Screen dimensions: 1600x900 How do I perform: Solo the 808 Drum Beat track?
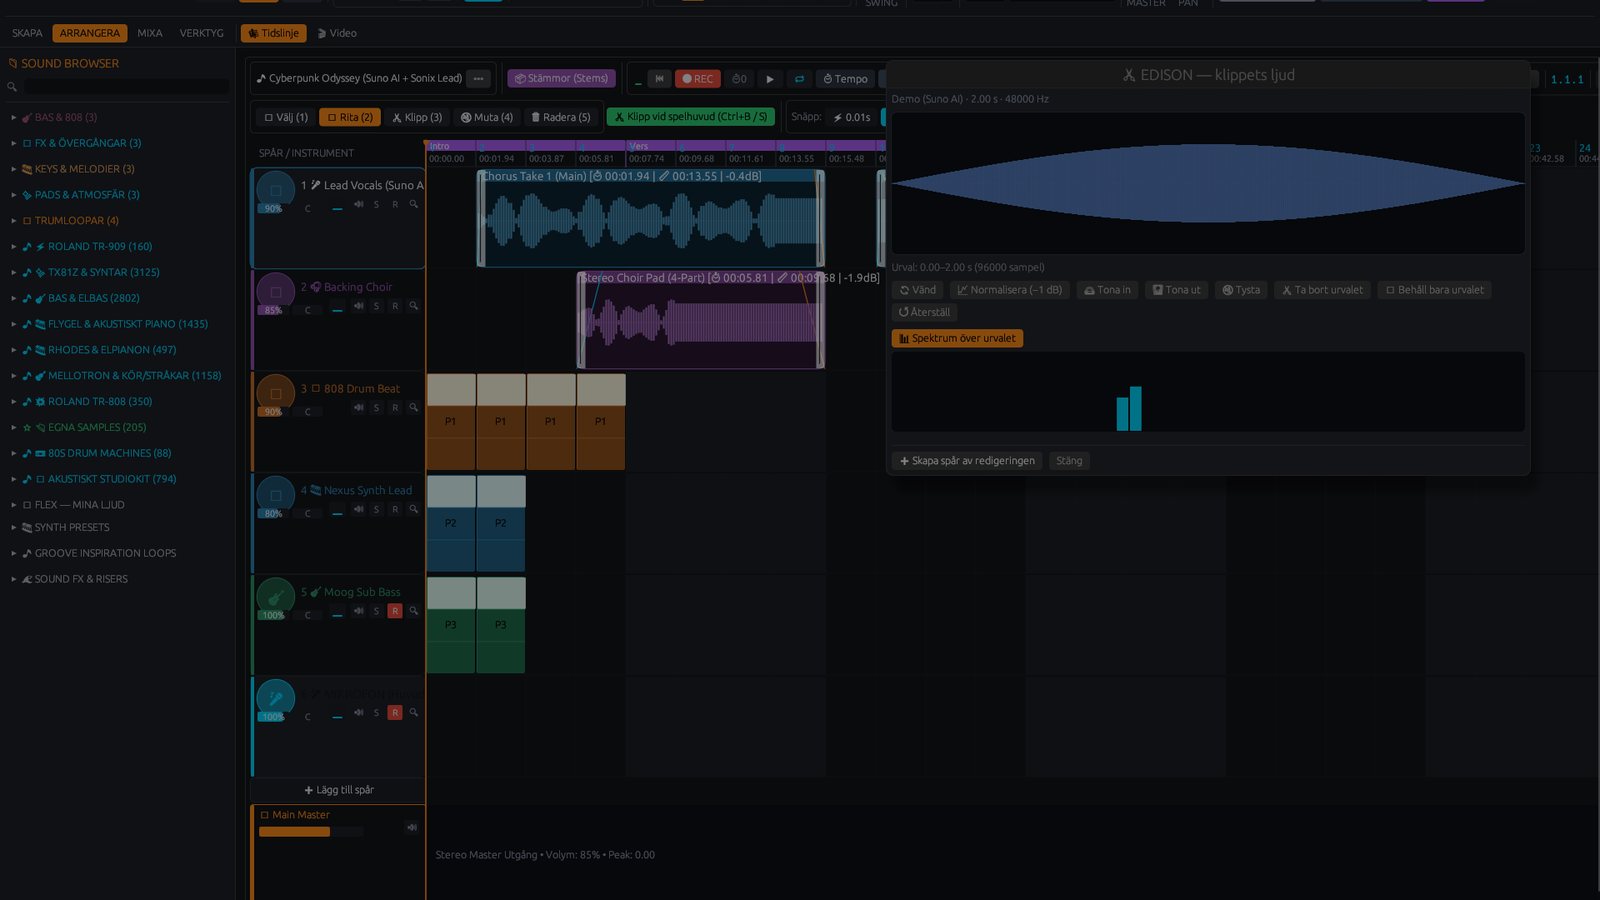(376, 408)
